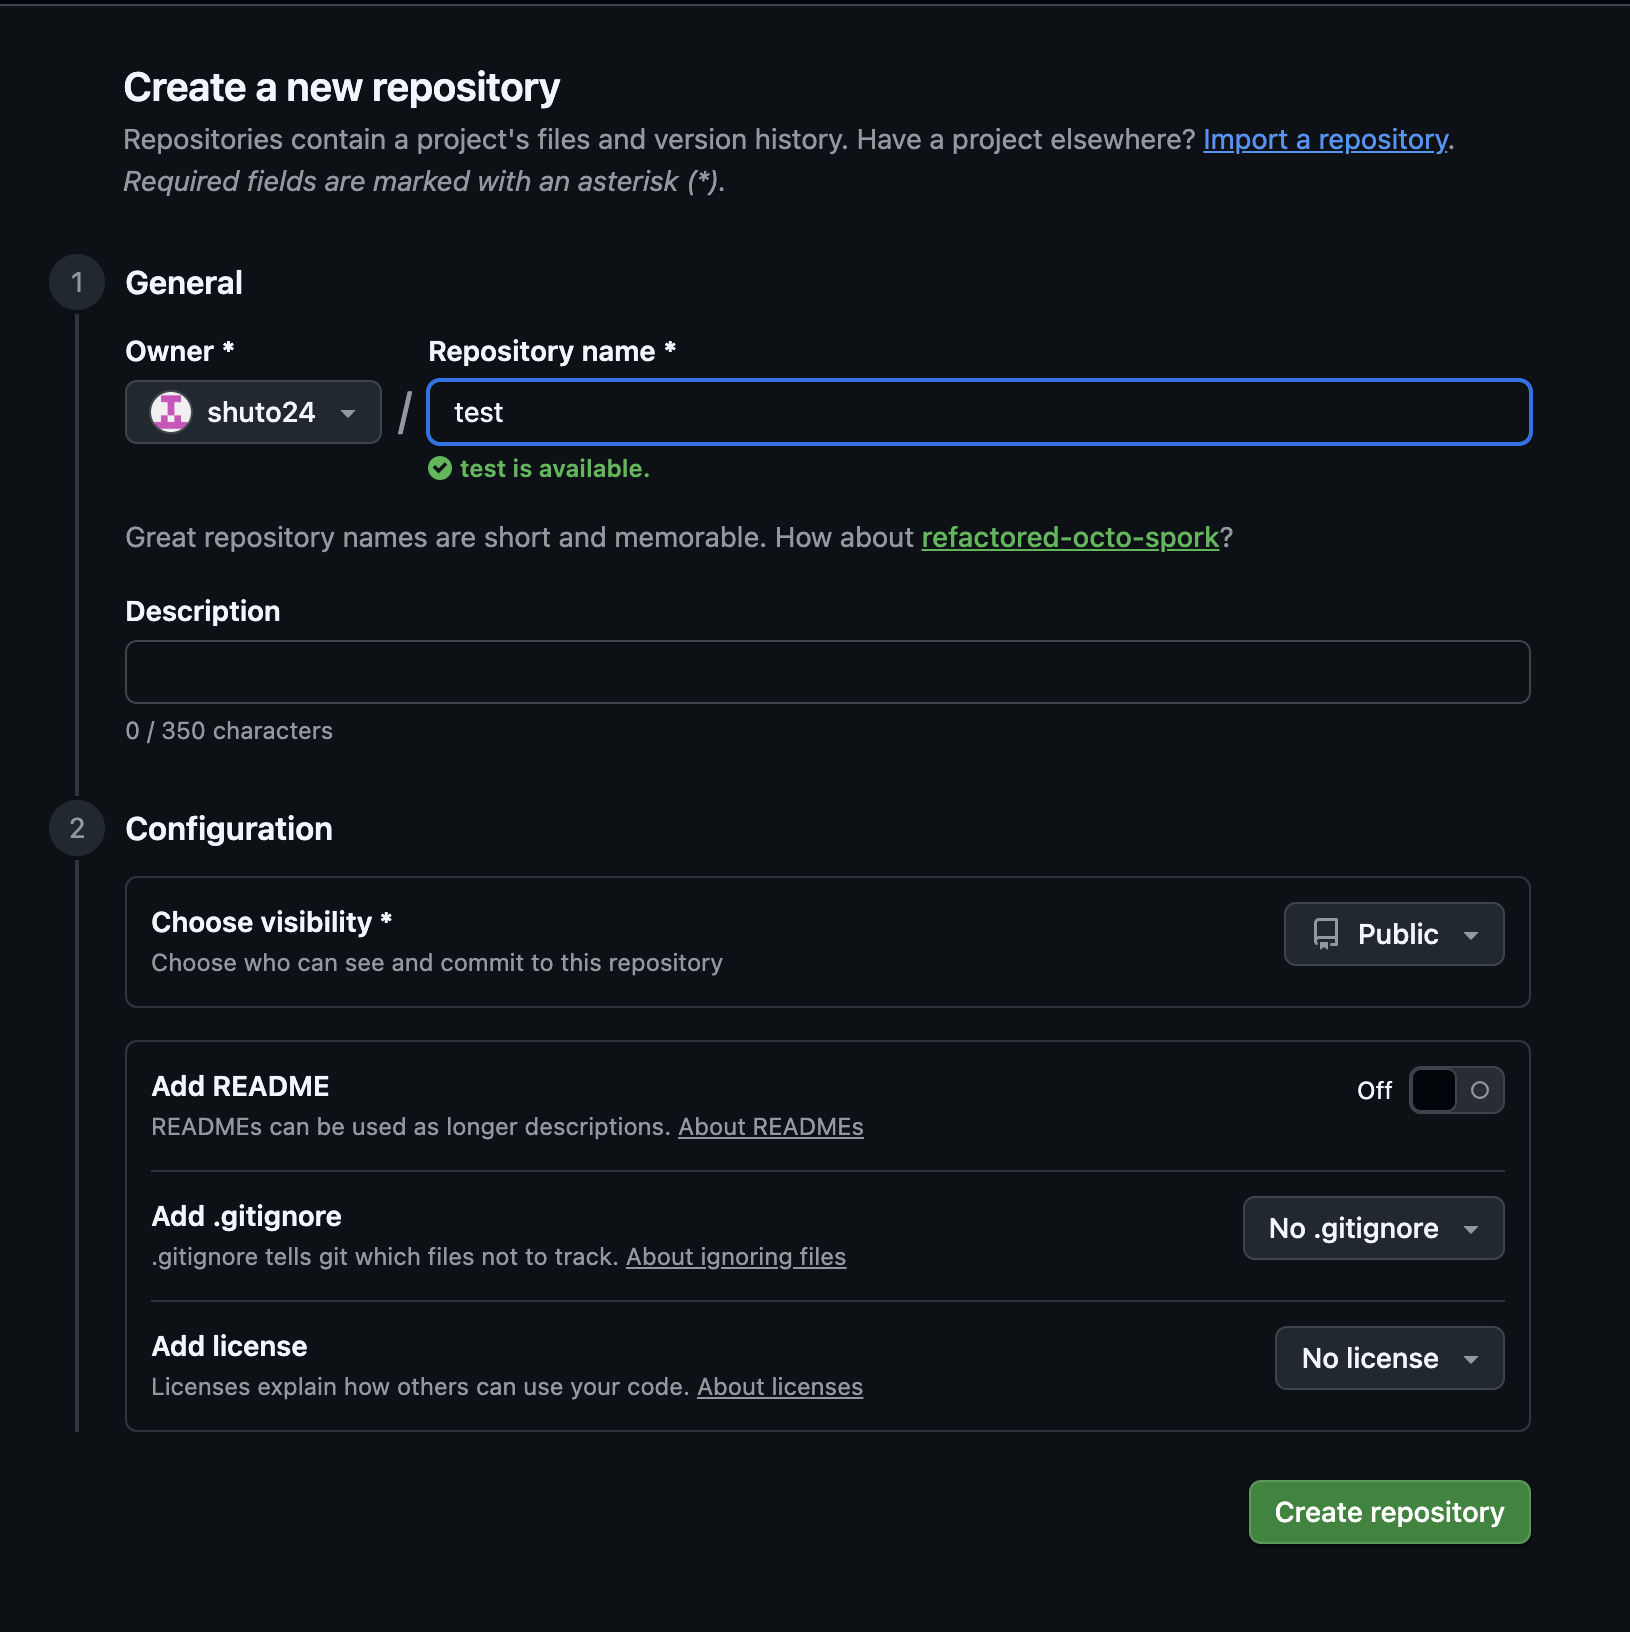
Task: Click into the Description text field
Action: pyautogui.click(x=827, y=672)
